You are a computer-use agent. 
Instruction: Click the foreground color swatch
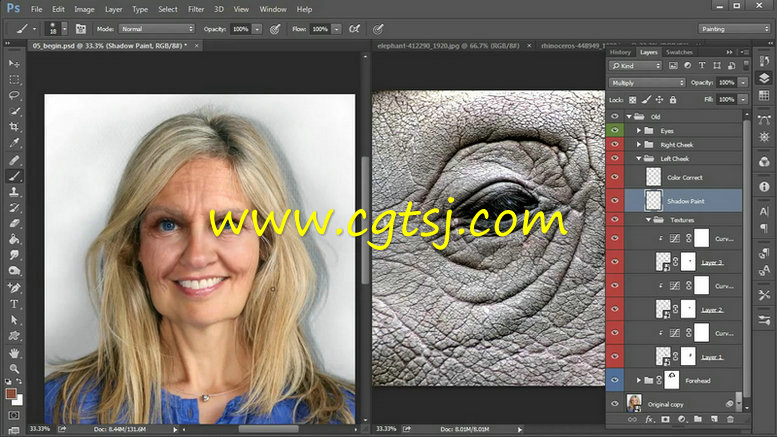(x=10, y=393)
